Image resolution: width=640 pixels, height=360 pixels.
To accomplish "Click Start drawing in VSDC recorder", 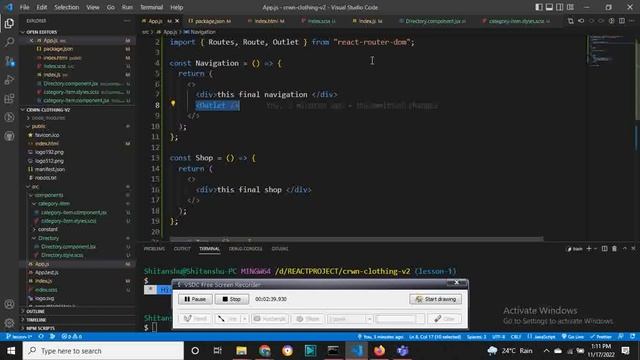I will tap(436, 299).
